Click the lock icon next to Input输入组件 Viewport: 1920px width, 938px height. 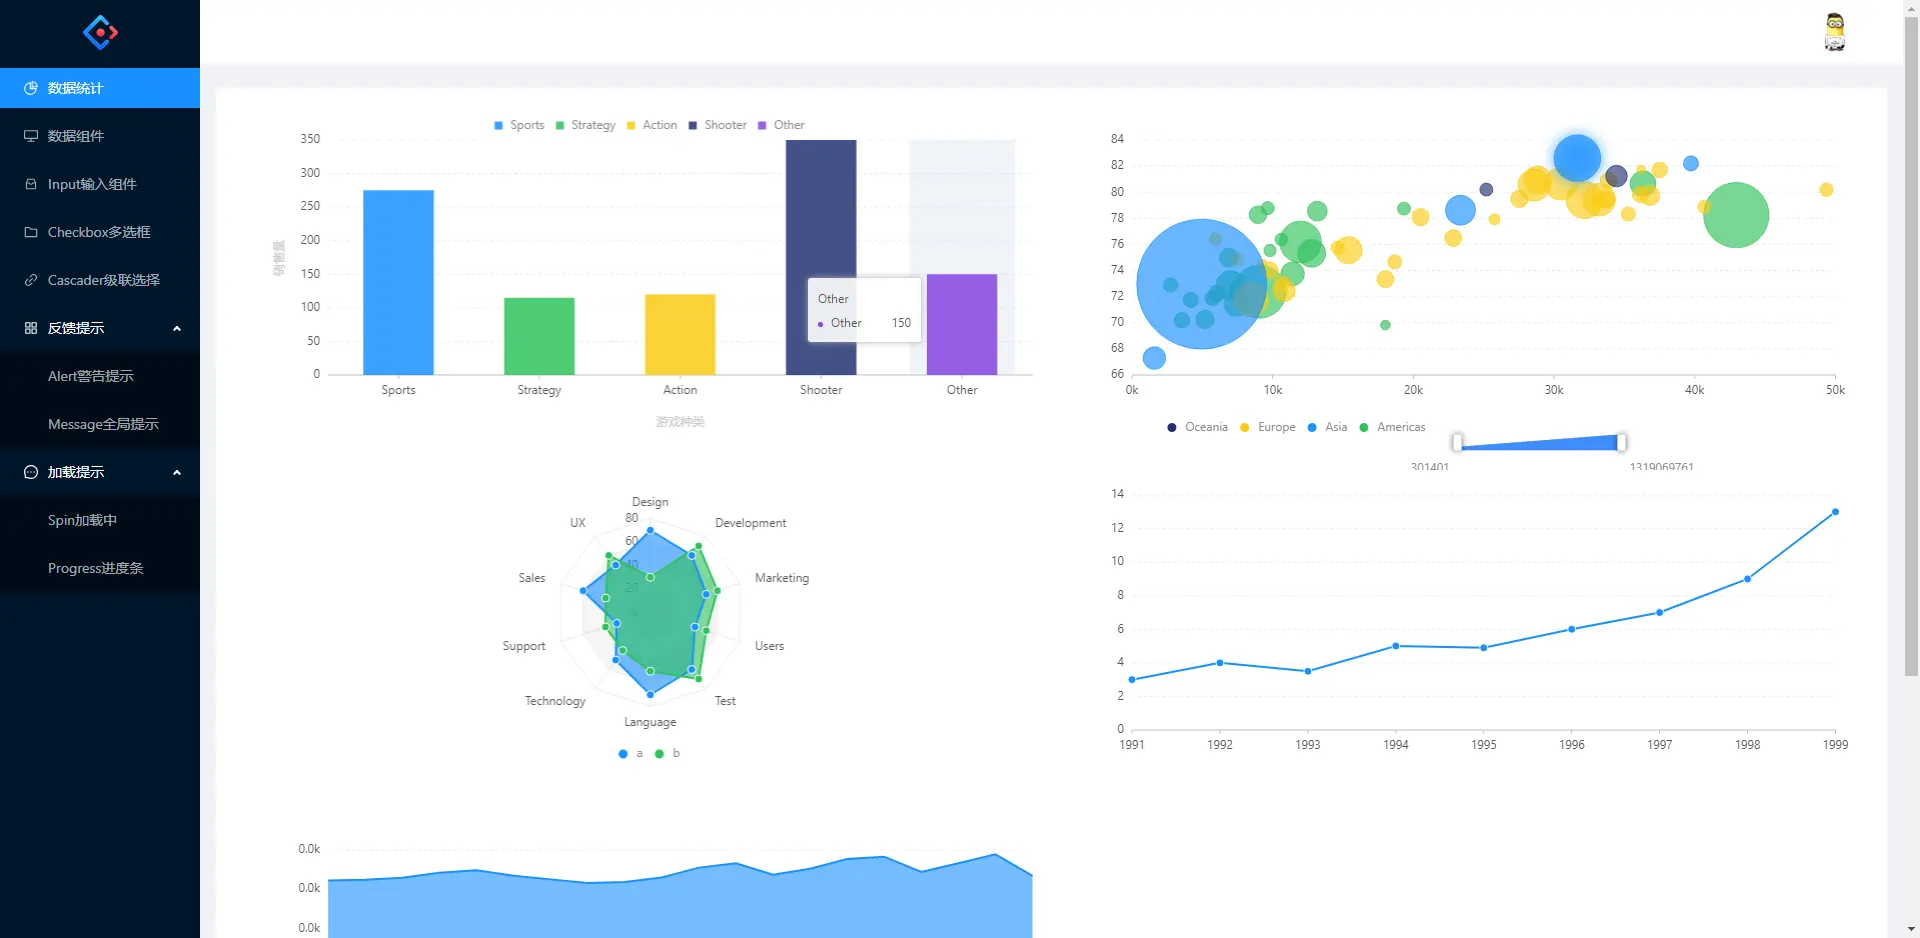click(x=29, y=184)
